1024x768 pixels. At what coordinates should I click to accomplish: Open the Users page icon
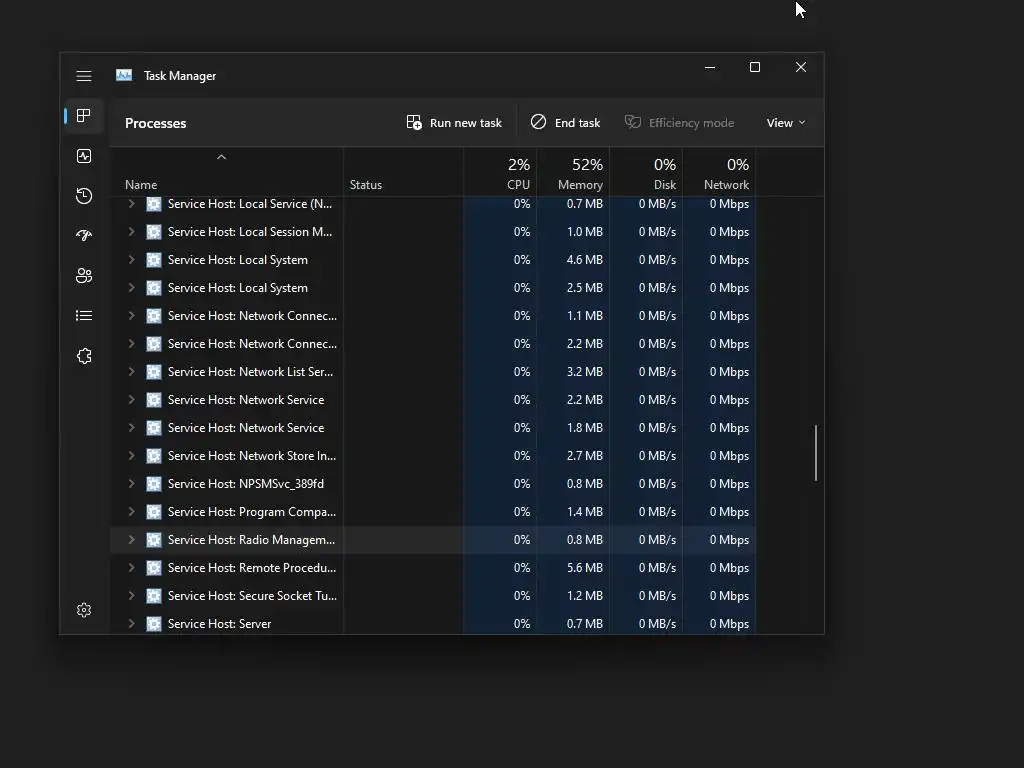(x=84, y=276)
